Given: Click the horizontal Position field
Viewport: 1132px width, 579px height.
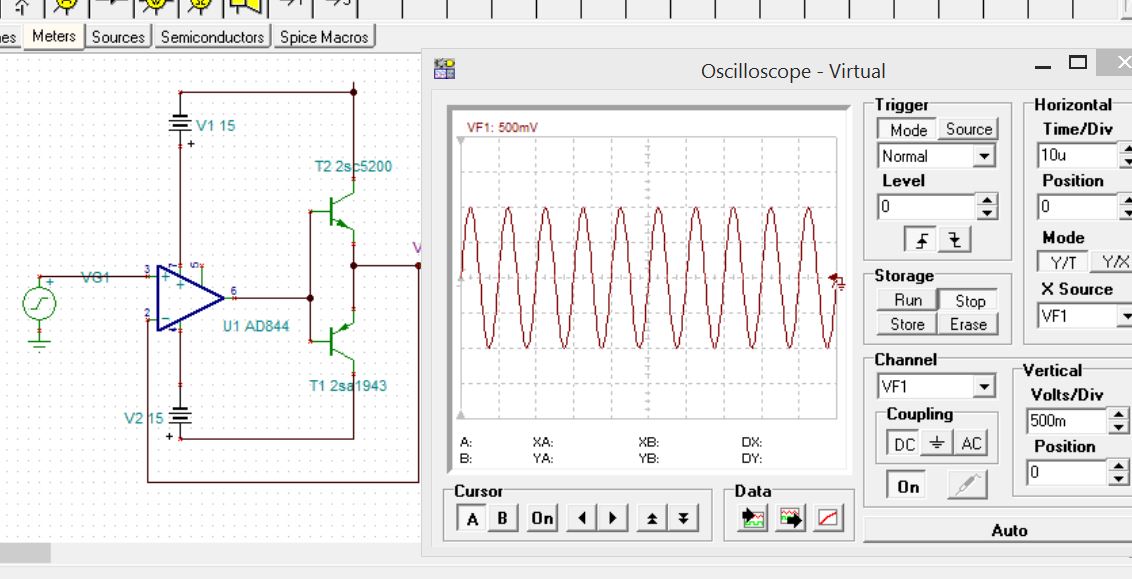Looking at the screenshot, I should (1078, 207).
